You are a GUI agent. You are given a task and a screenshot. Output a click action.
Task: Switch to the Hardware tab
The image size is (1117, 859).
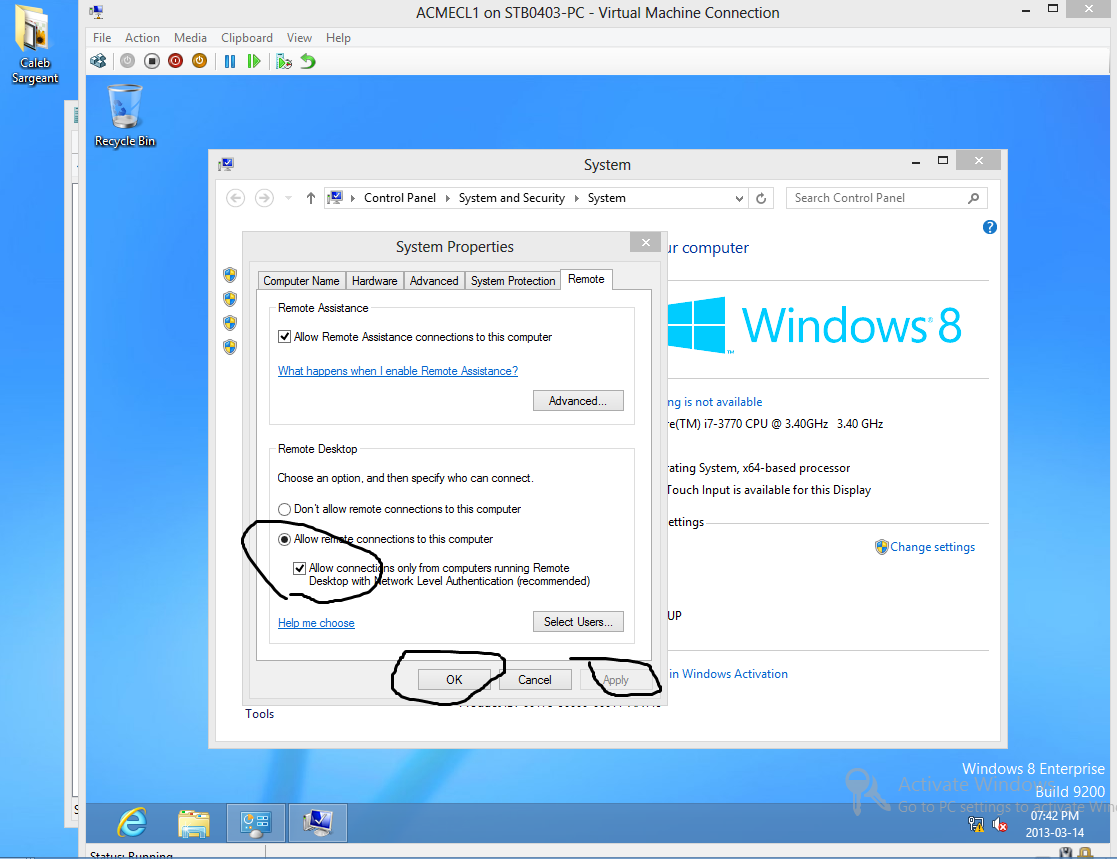tap(375, 281)
